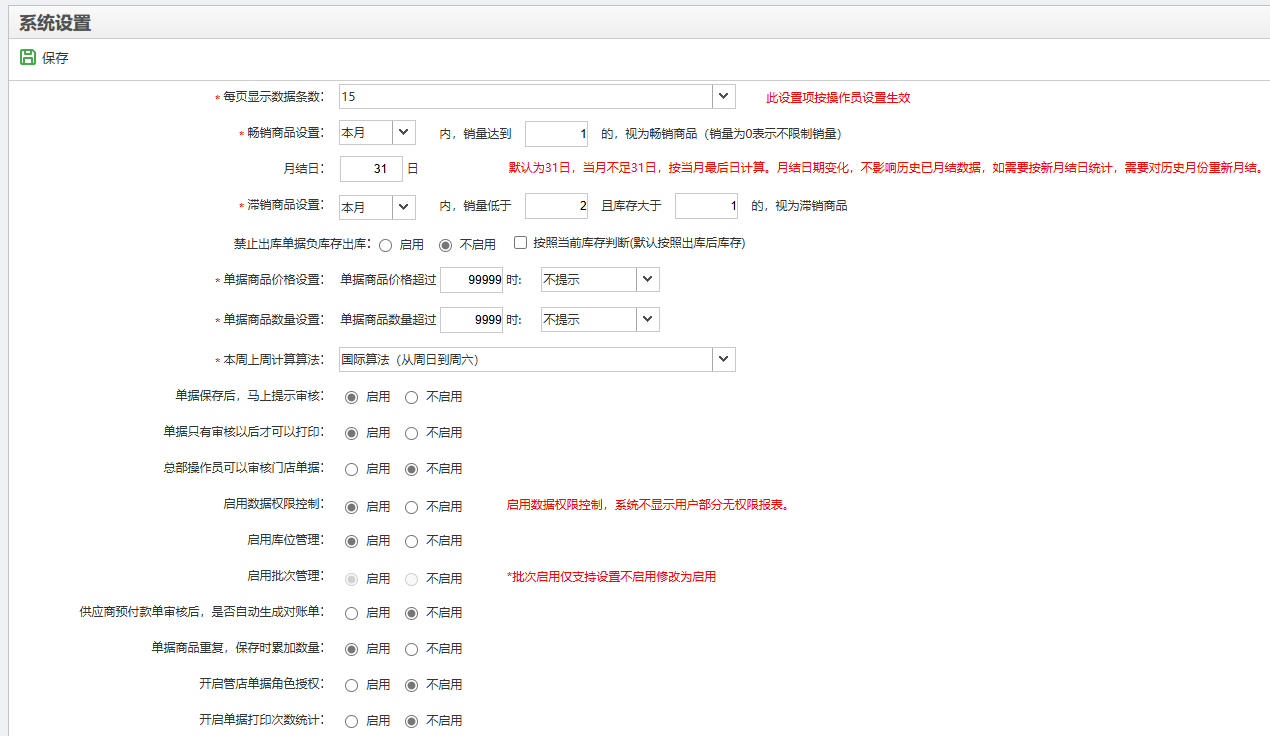This screenshot has height=736, width=1270.
Task: Click the 单据商品价格超过 input showing 99999
Action: click(x=471, y=280)
